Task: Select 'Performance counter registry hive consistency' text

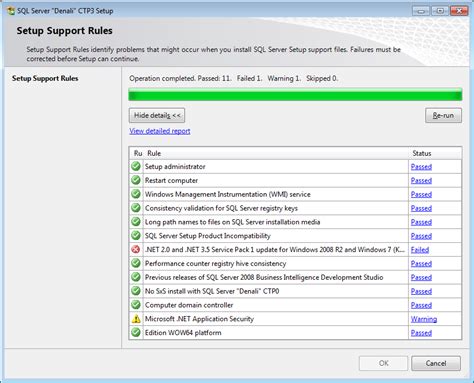Action: pos(215,263)
